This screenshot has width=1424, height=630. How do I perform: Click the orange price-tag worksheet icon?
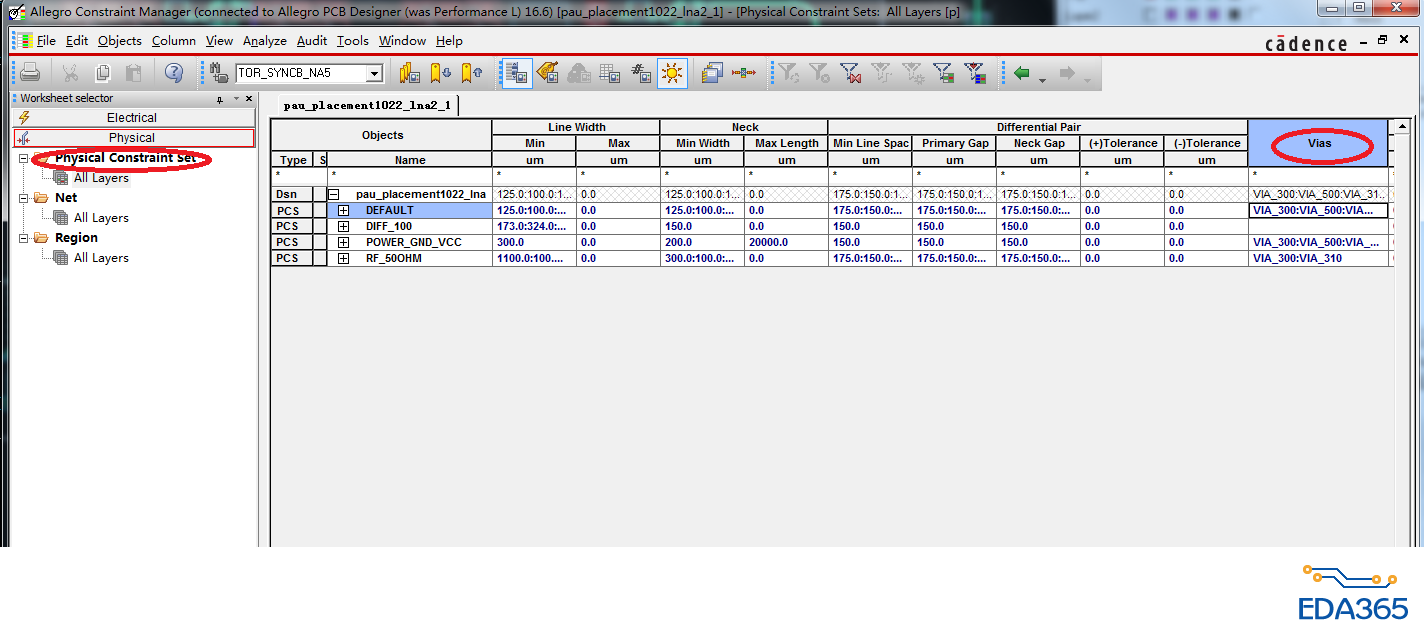547,73
